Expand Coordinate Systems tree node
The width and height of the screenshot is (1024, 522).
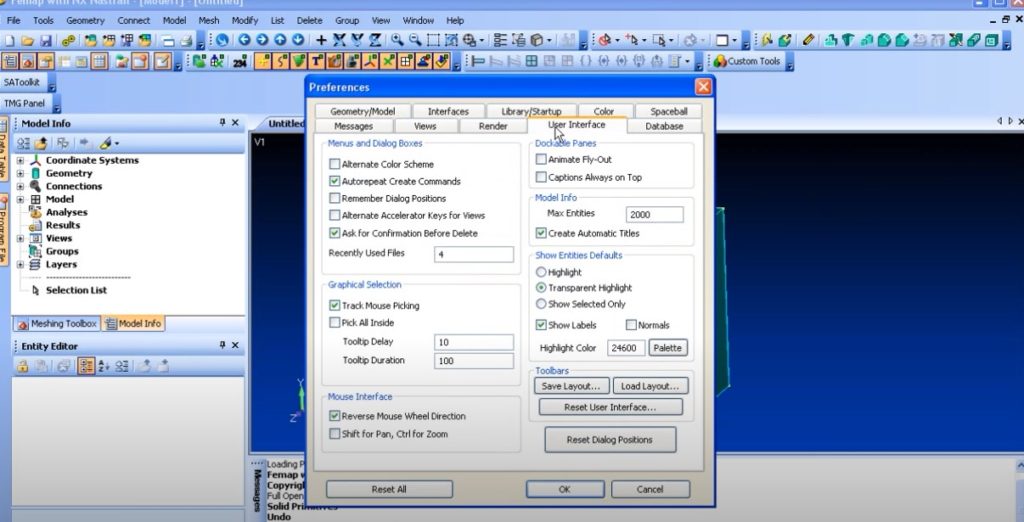click(20, 160)
